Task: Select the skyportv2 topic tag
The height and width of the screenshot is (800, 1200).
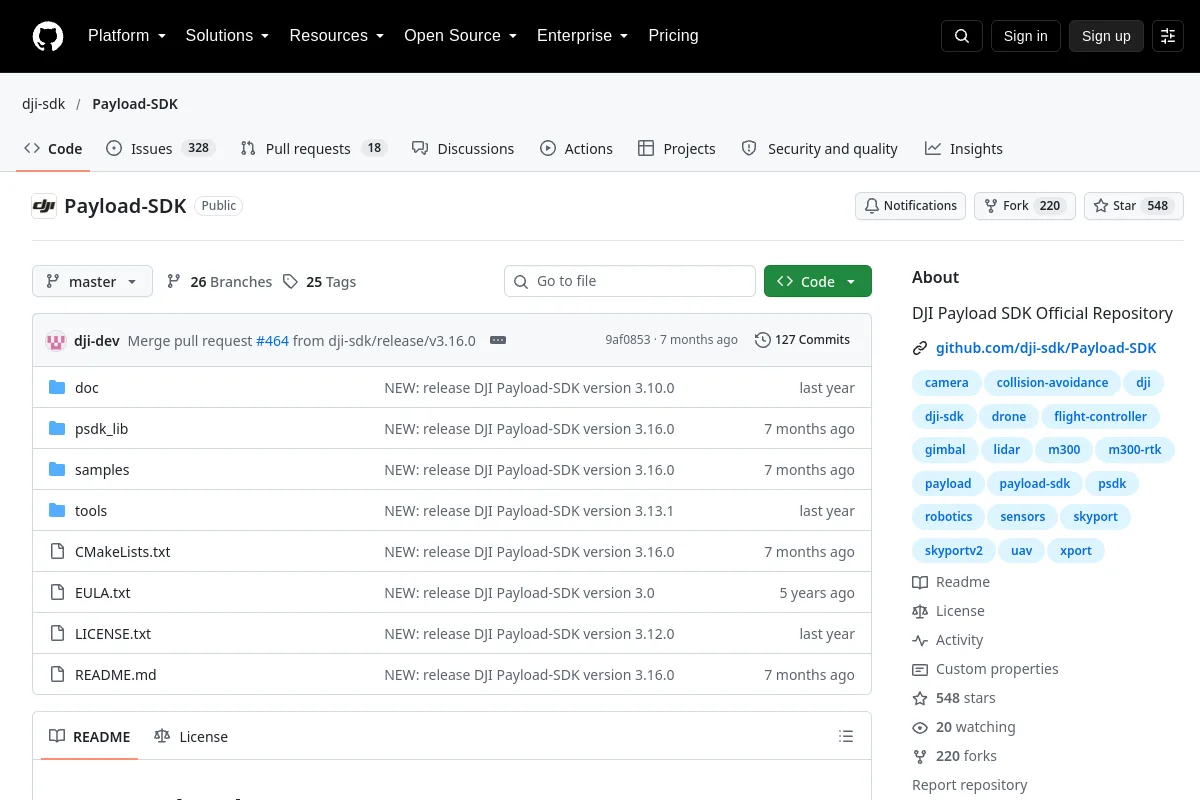Action: pos(953,551)
